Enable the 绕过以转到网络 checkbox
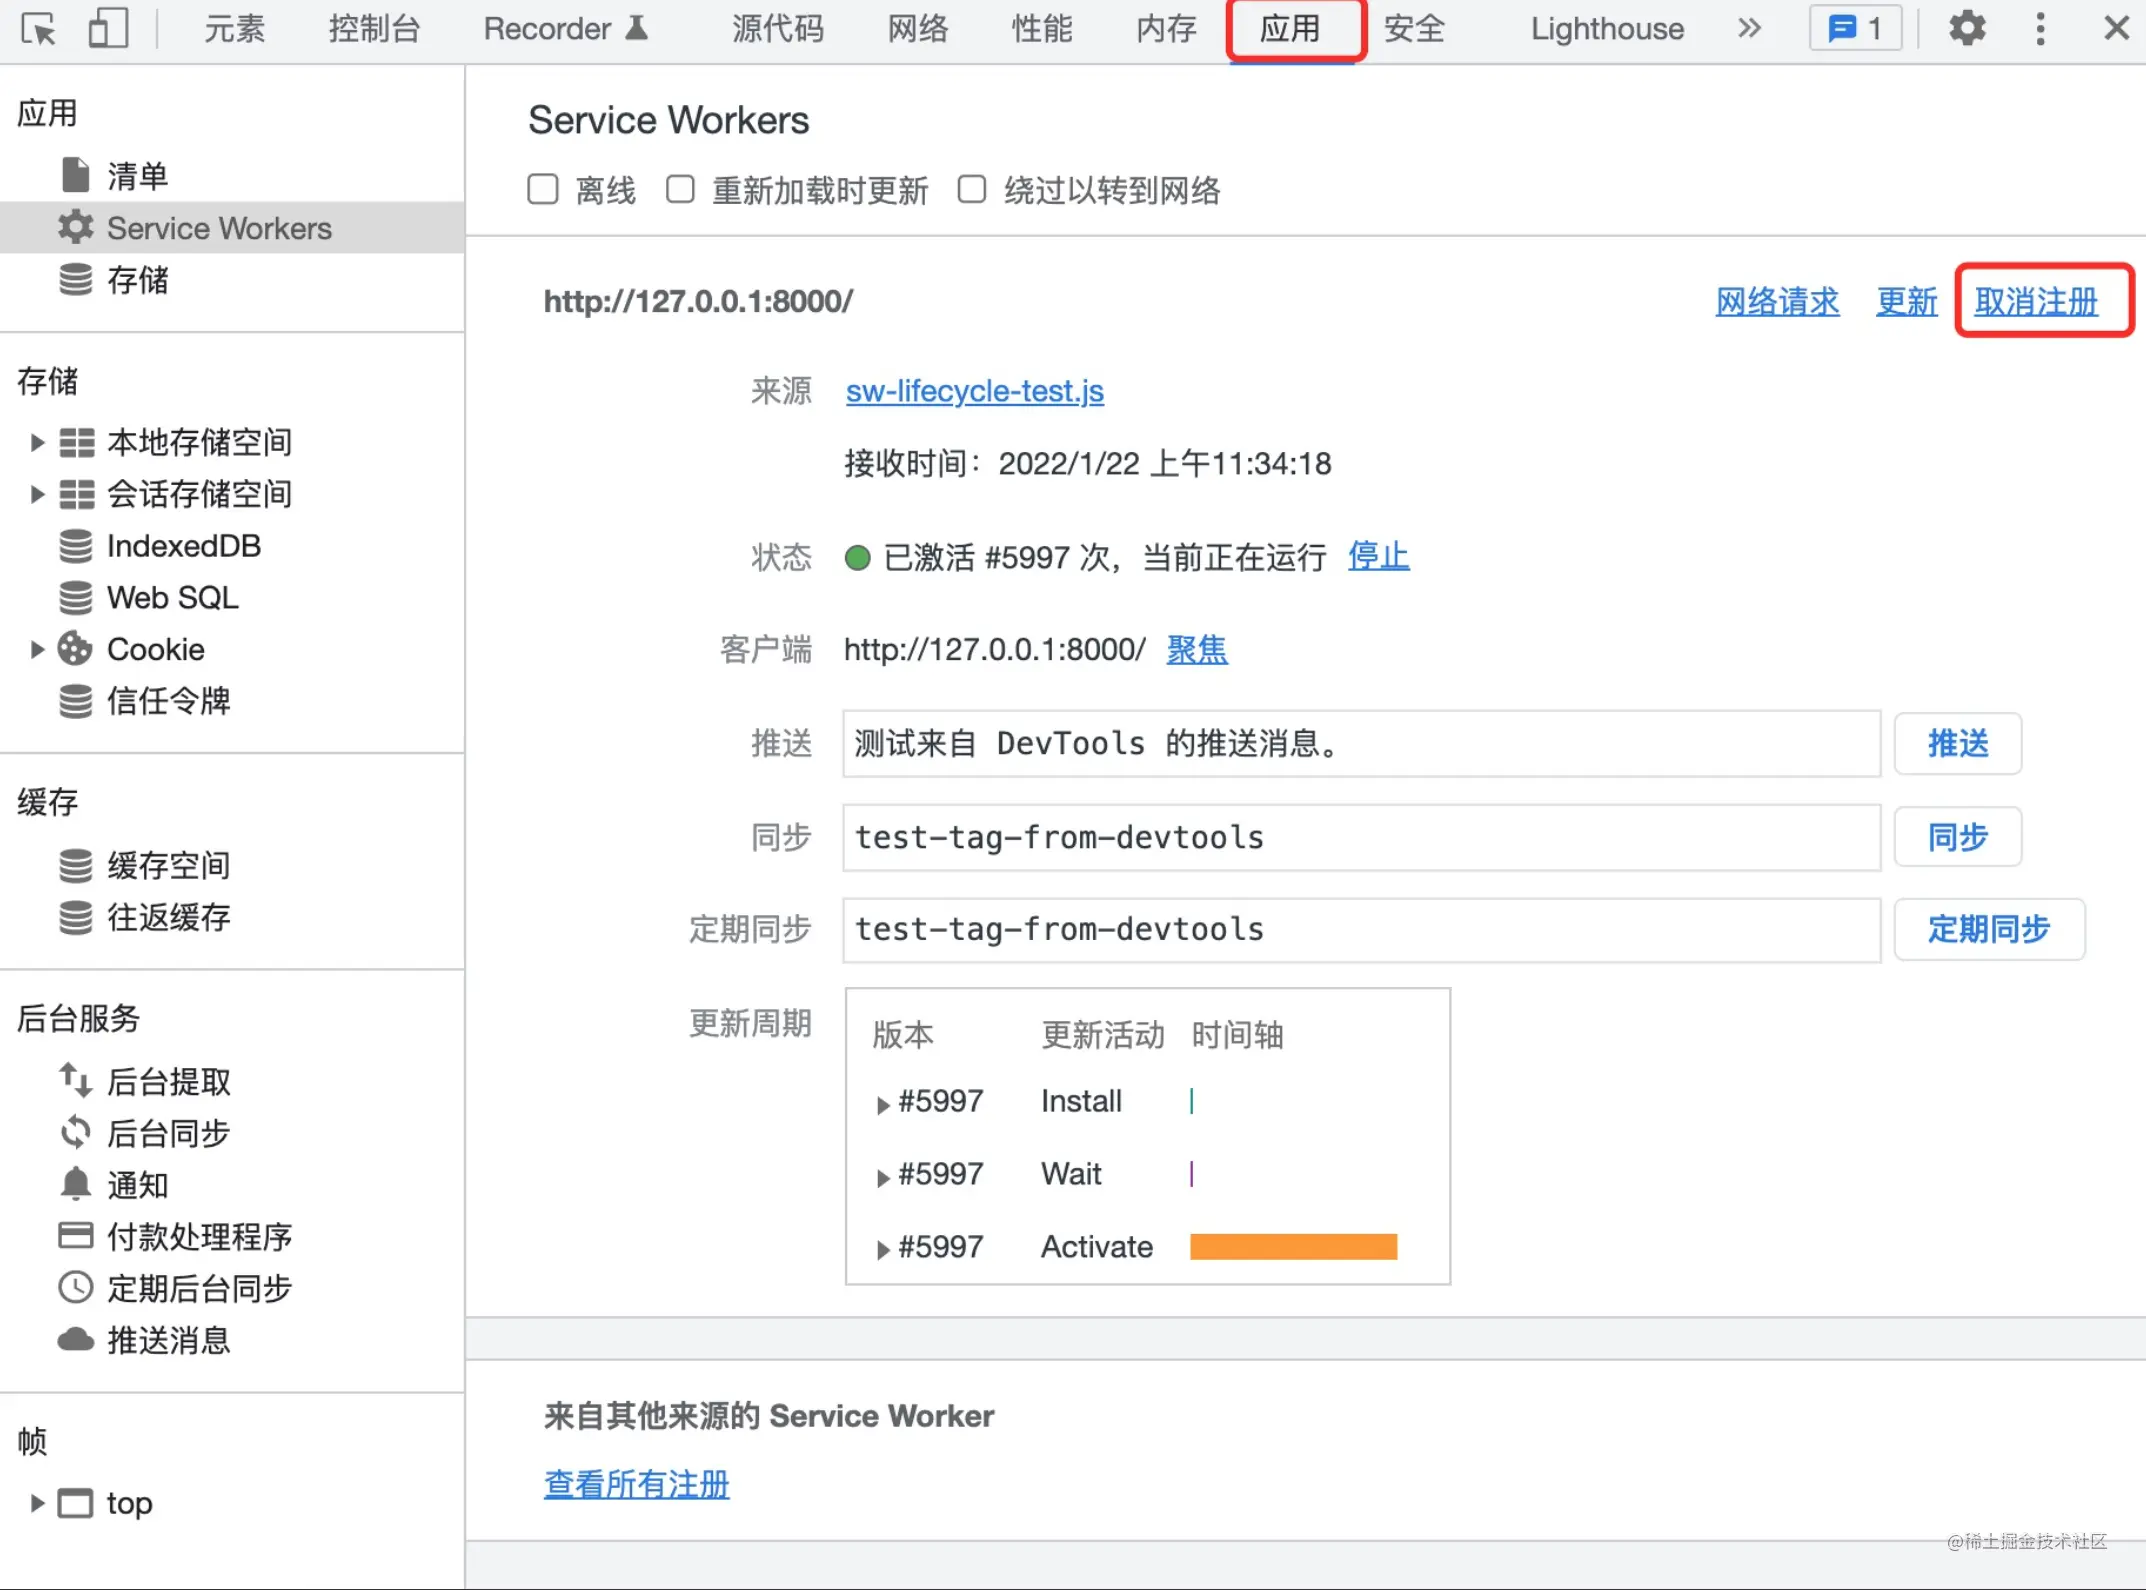Screen dimensions: 2146x1590 coord(972,189)
